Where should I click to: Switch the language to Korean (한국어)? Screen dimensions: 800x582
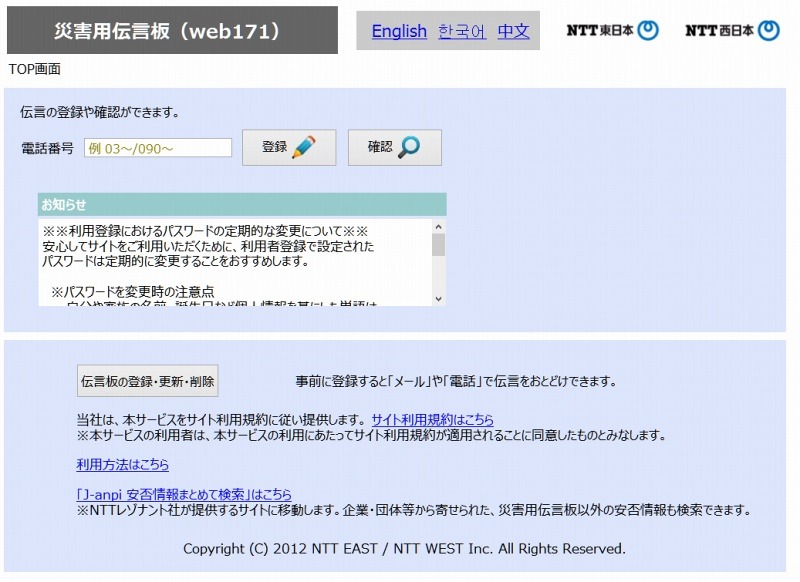click(462, 31)
